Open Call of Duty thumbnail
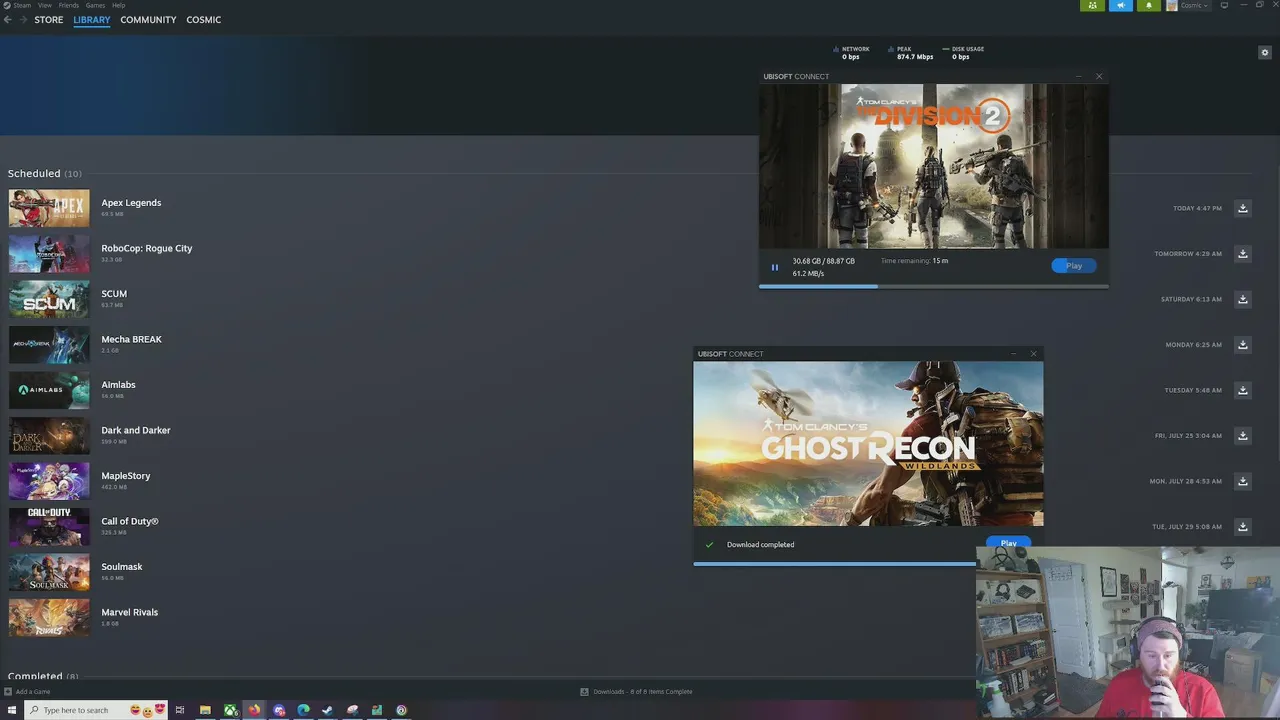Screen dimensions: 1280x720 tap(49, 527)
